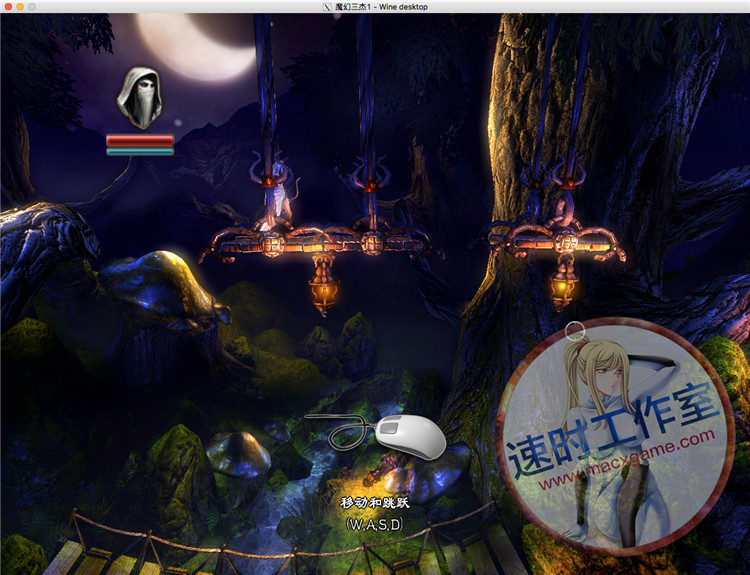
Task: Click the '(W,A,S,D)' key hint text
Action: click(375, 524)
